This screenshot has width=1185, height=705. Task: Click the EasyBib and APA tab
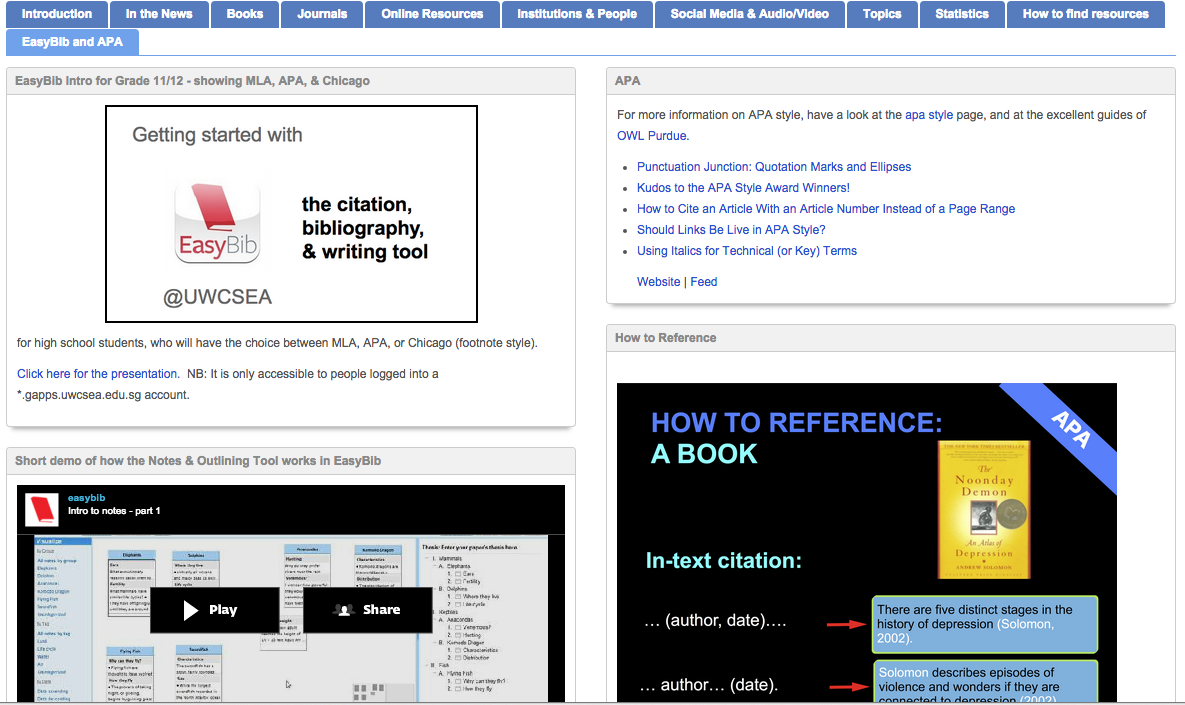[72, 42]
